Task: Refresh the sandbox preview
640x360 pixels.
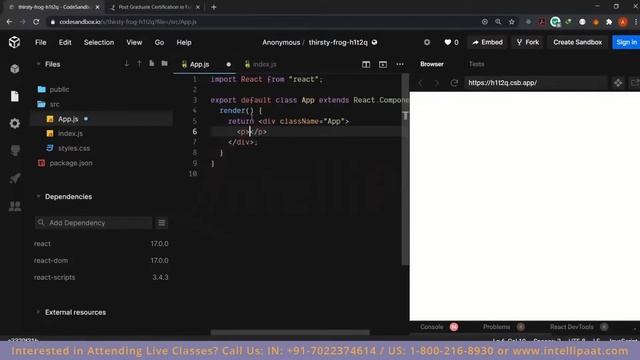Action: 454,83
